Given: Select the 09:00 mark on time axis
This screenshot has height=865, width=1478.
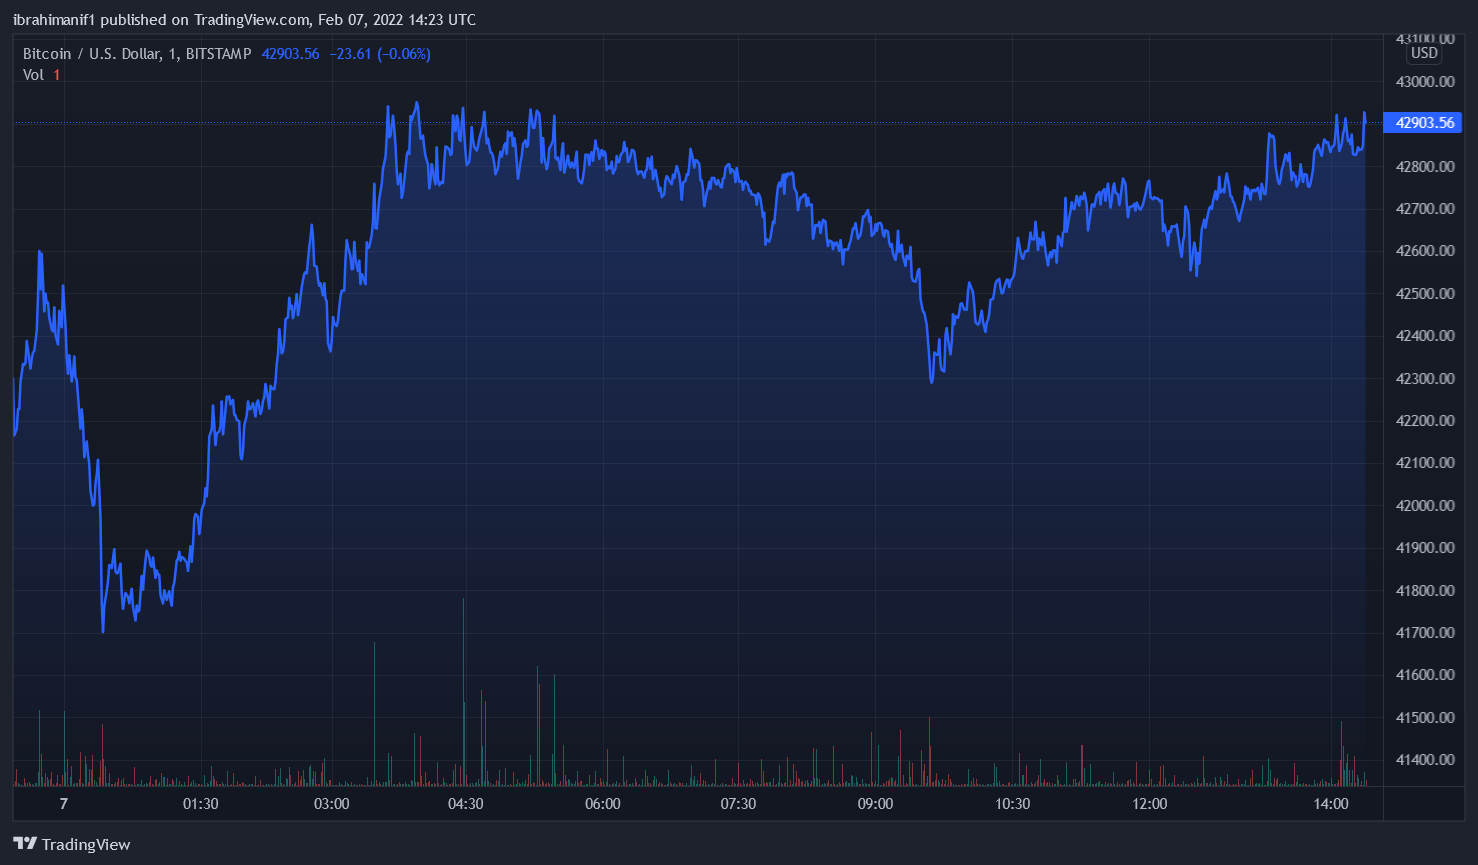Looking at the screenshot, I should [875, 804].
